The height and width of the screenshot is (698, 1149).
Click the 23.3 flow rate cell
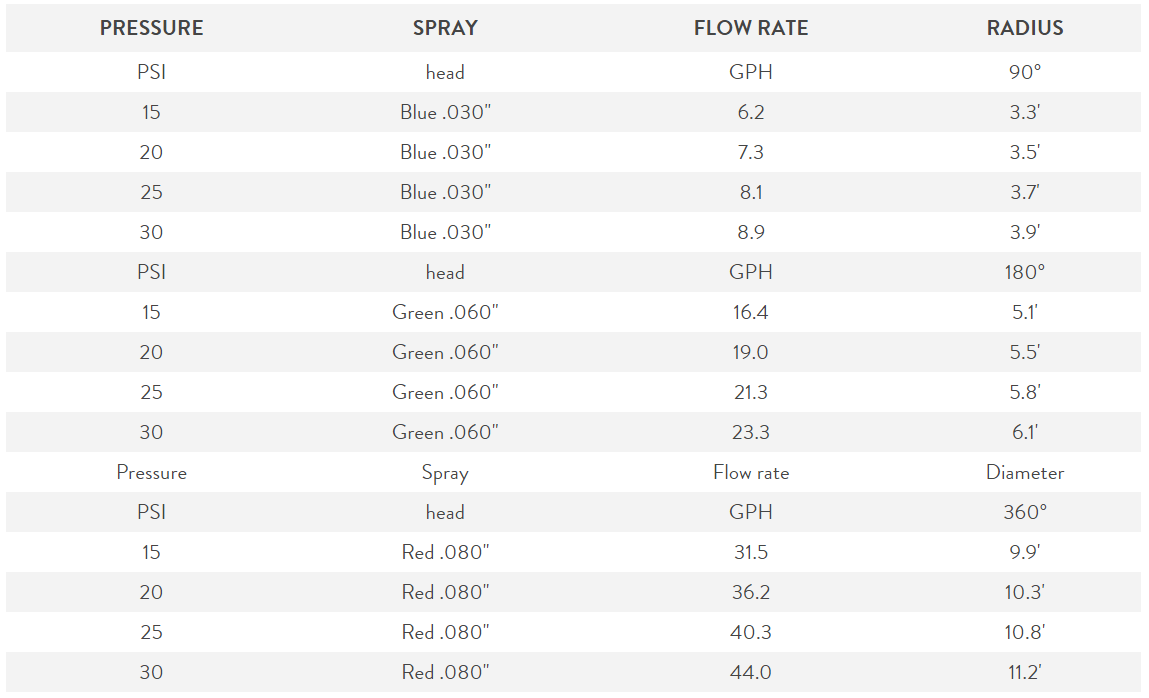(751, 432)
